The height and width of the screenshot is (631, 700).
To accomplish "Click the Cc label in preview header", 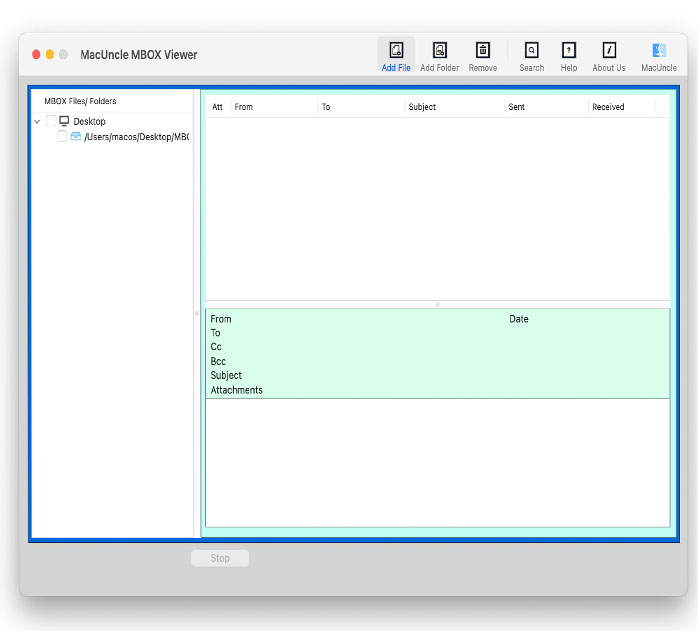I will click(x=216, y=347).
